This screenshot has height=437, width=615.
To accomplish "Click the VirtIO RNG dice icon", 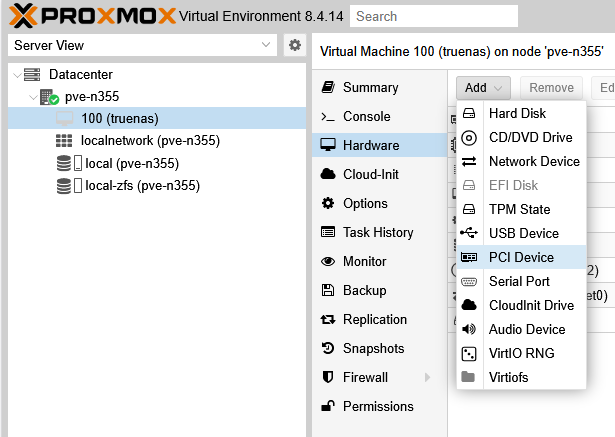I will 469,353.
